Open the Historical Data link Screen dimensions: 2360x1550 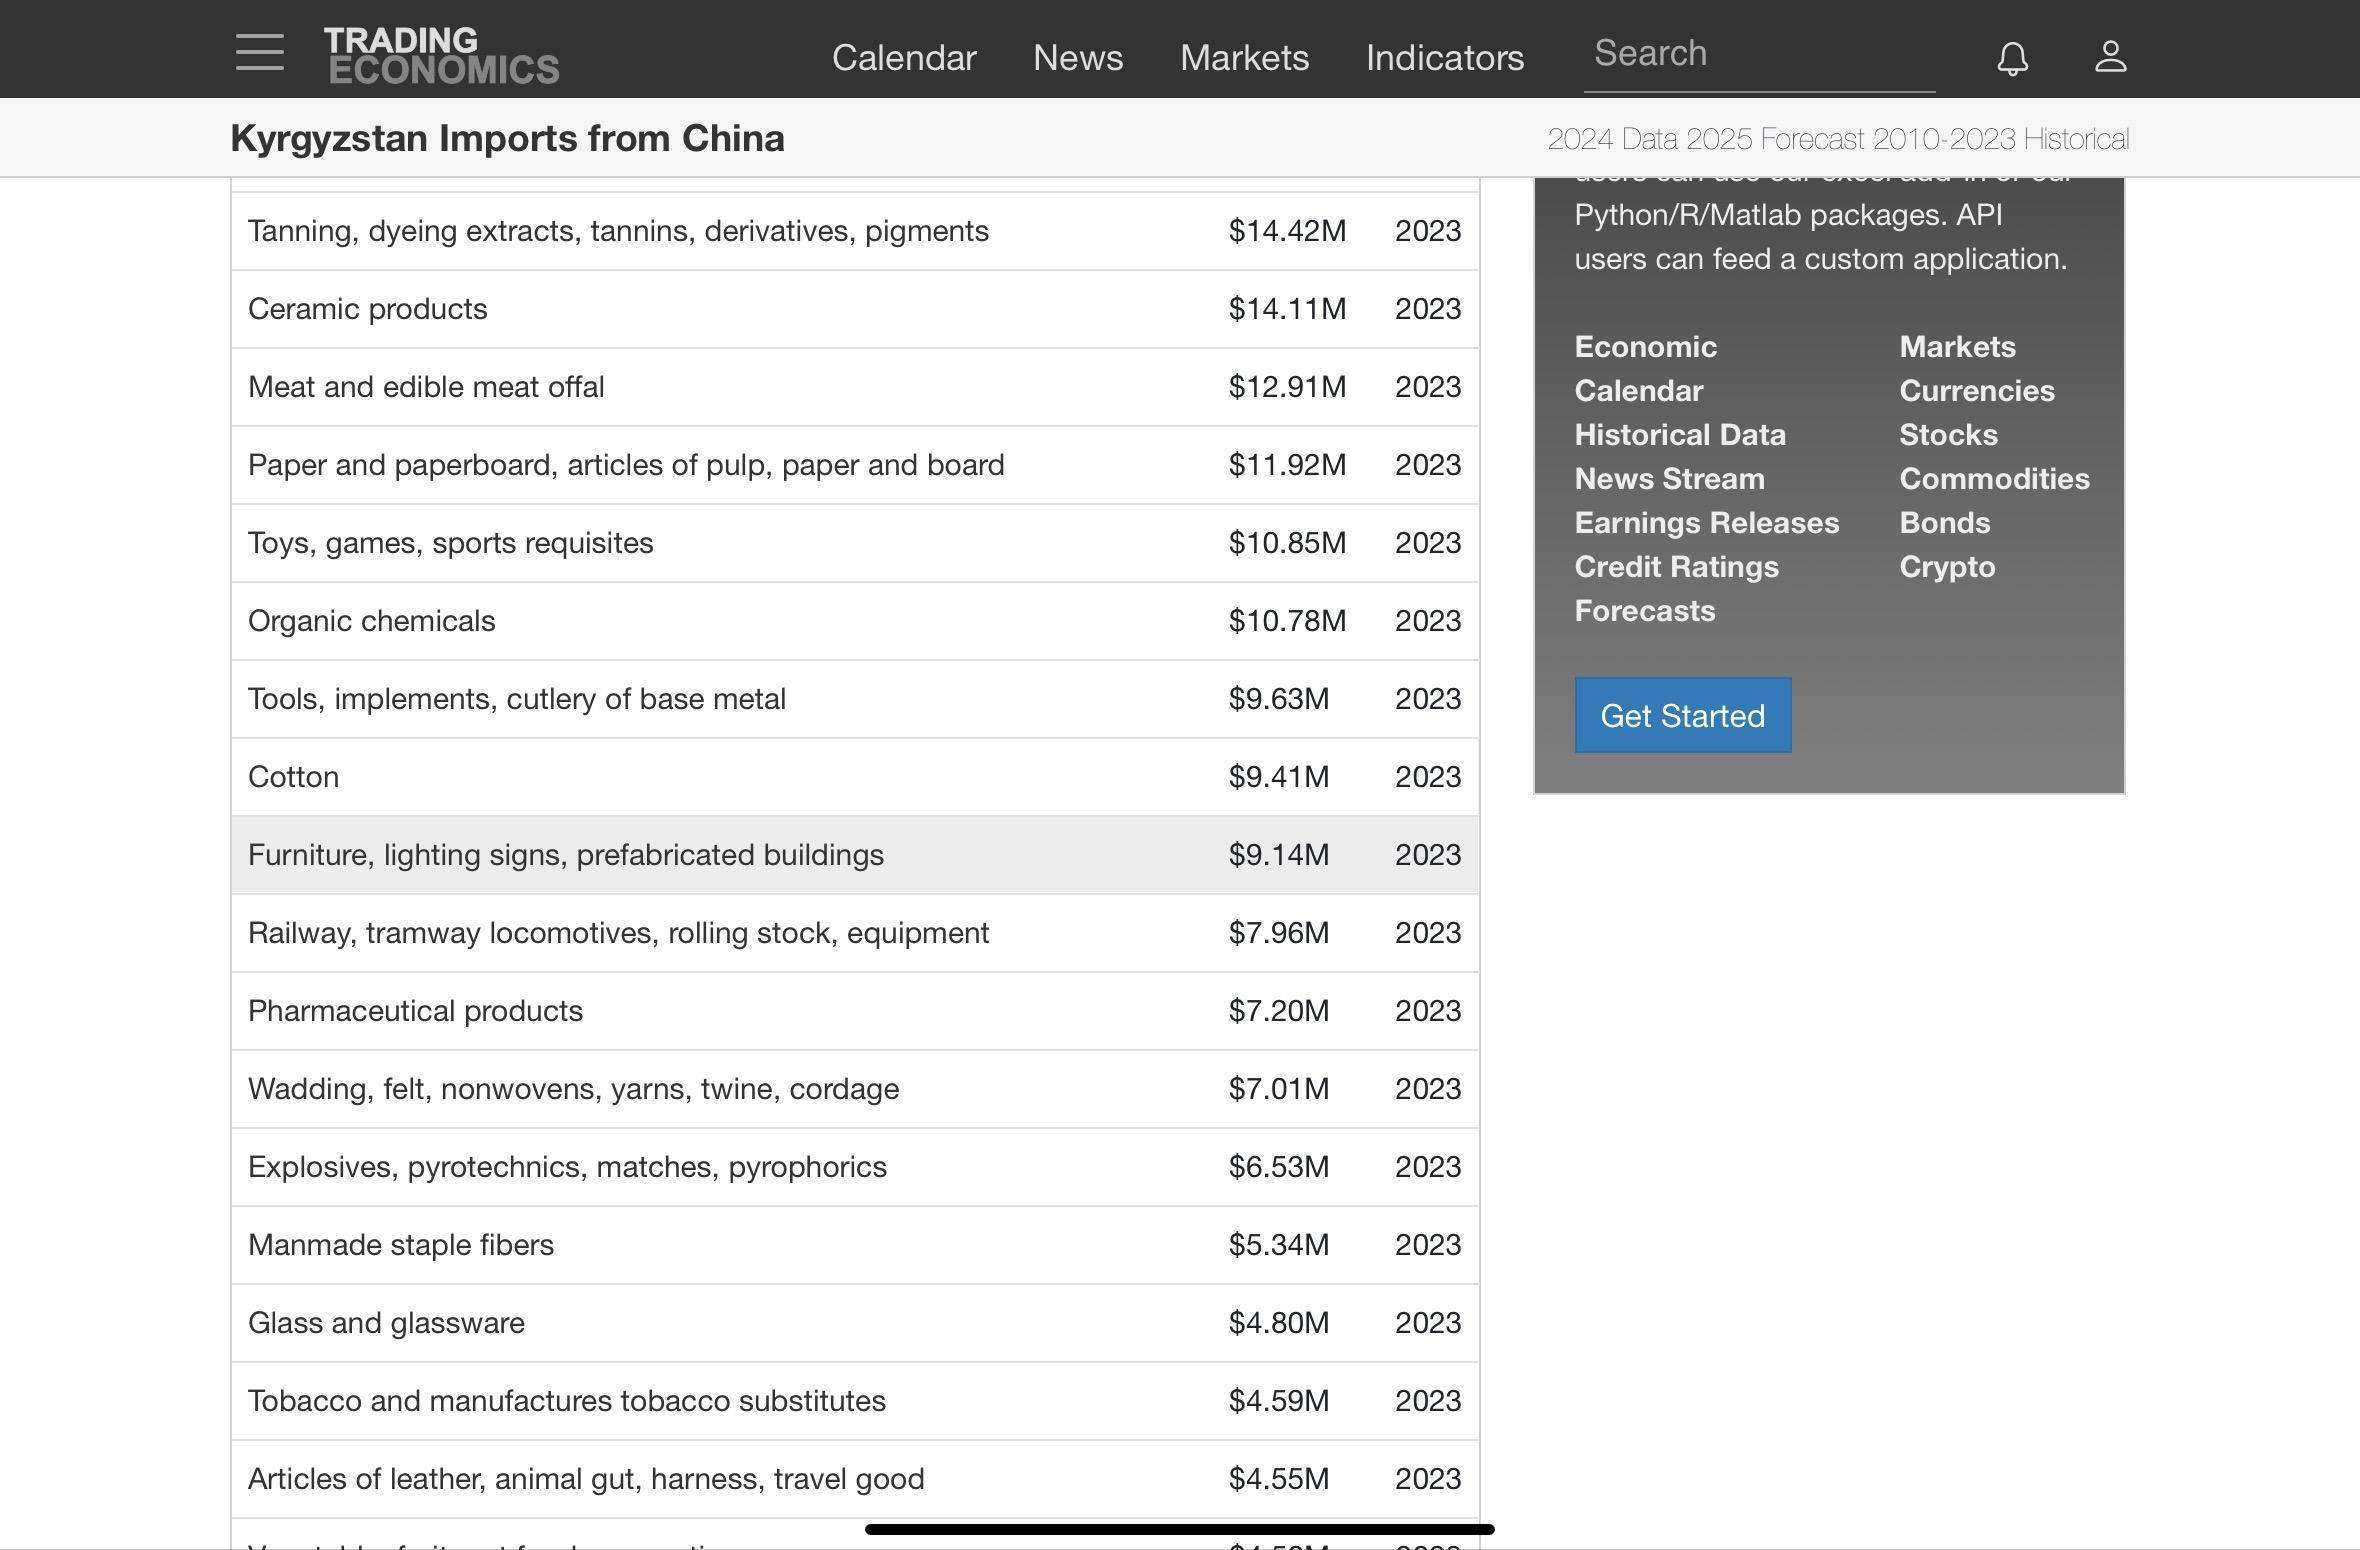(x=1679, y=435)
